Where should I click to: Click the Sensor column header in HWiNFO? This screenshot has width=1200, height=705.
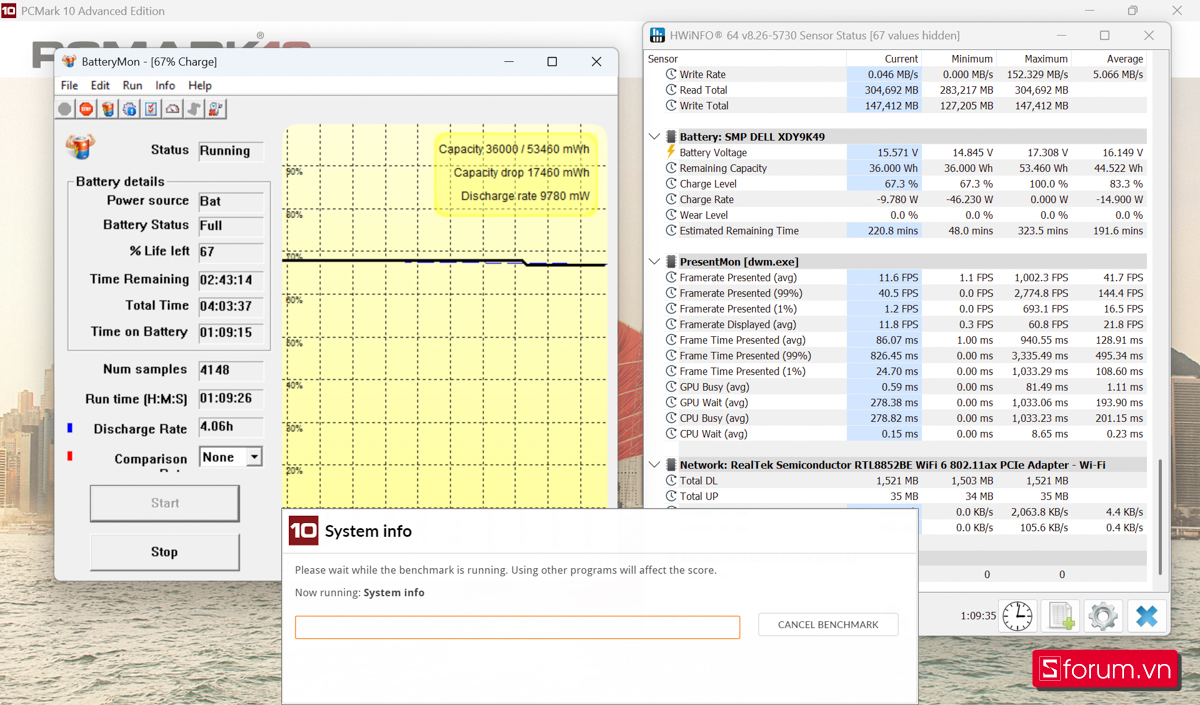point(663,59)
